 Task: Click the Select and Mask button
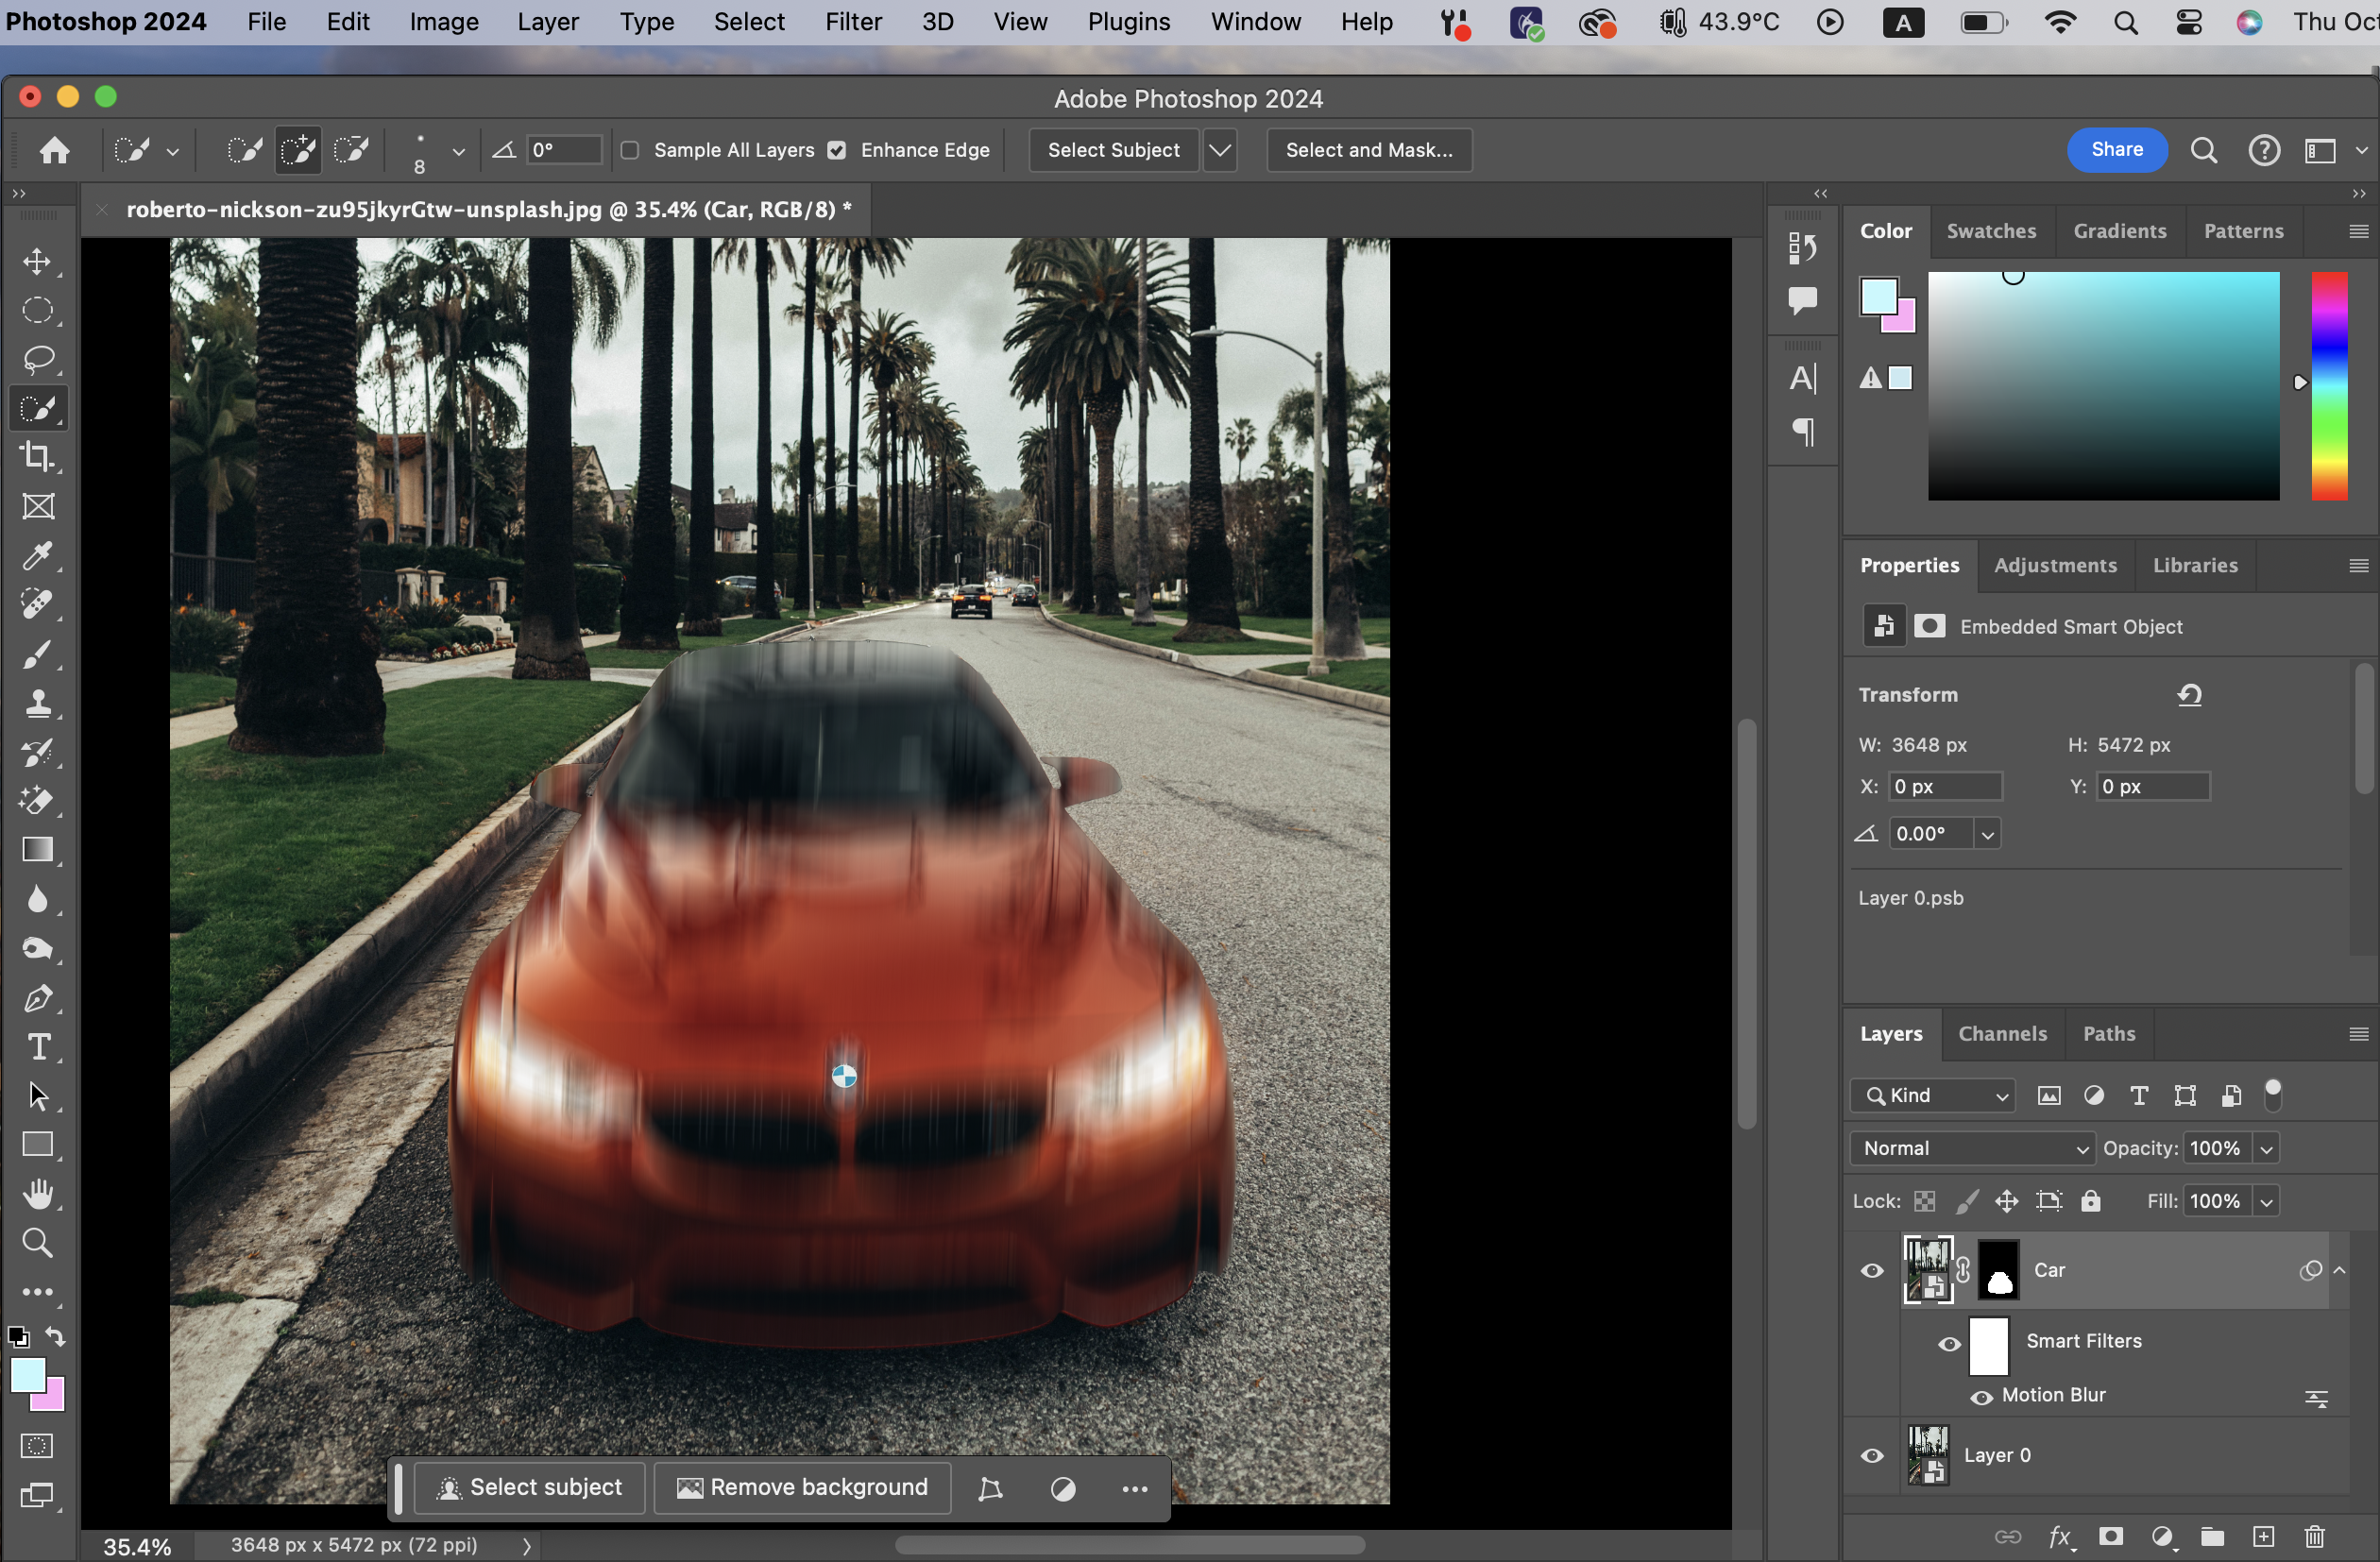1368,150
